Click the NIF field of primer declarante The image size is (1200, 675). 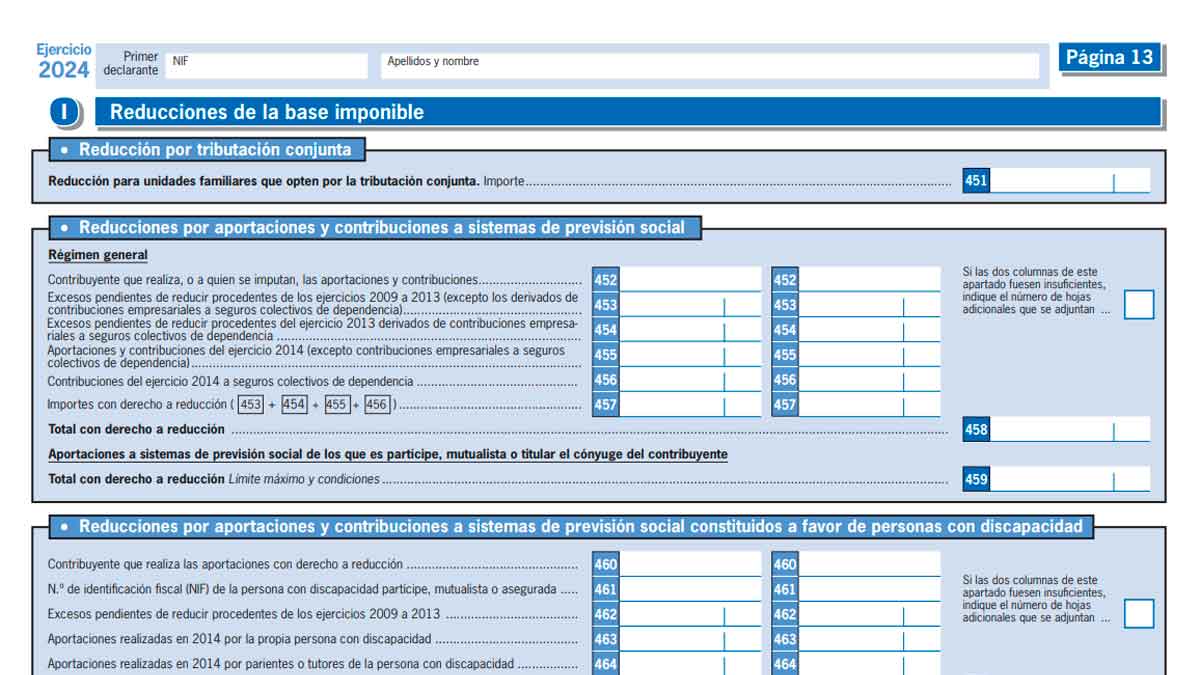click(266, 66)
